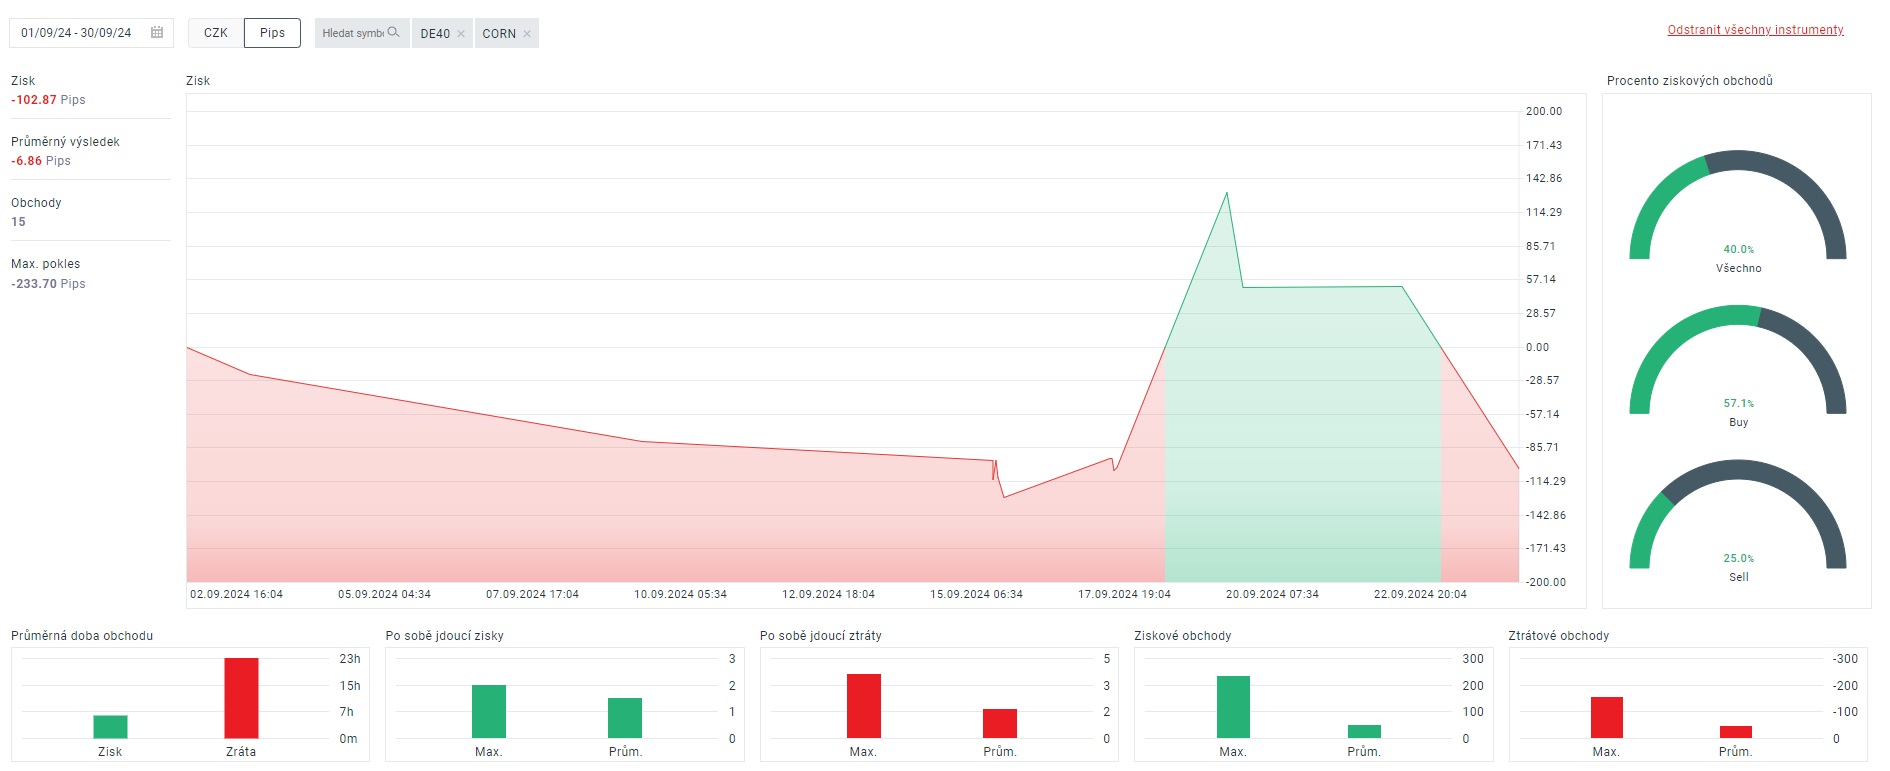Screen dimensions: 1890x771
Task: Click the Max. bar in Po sobě jdoucí zisky
Action: click(489, 711)
